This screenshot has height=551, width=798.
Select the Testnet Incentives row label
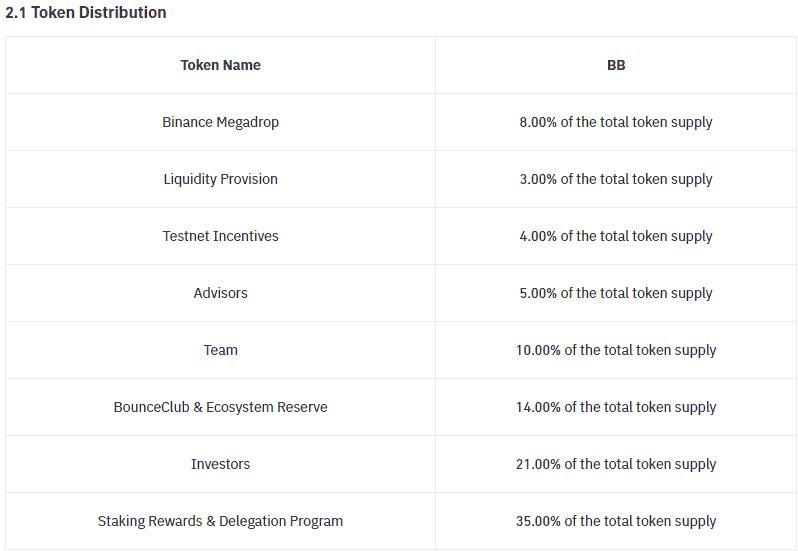point(220,236)
